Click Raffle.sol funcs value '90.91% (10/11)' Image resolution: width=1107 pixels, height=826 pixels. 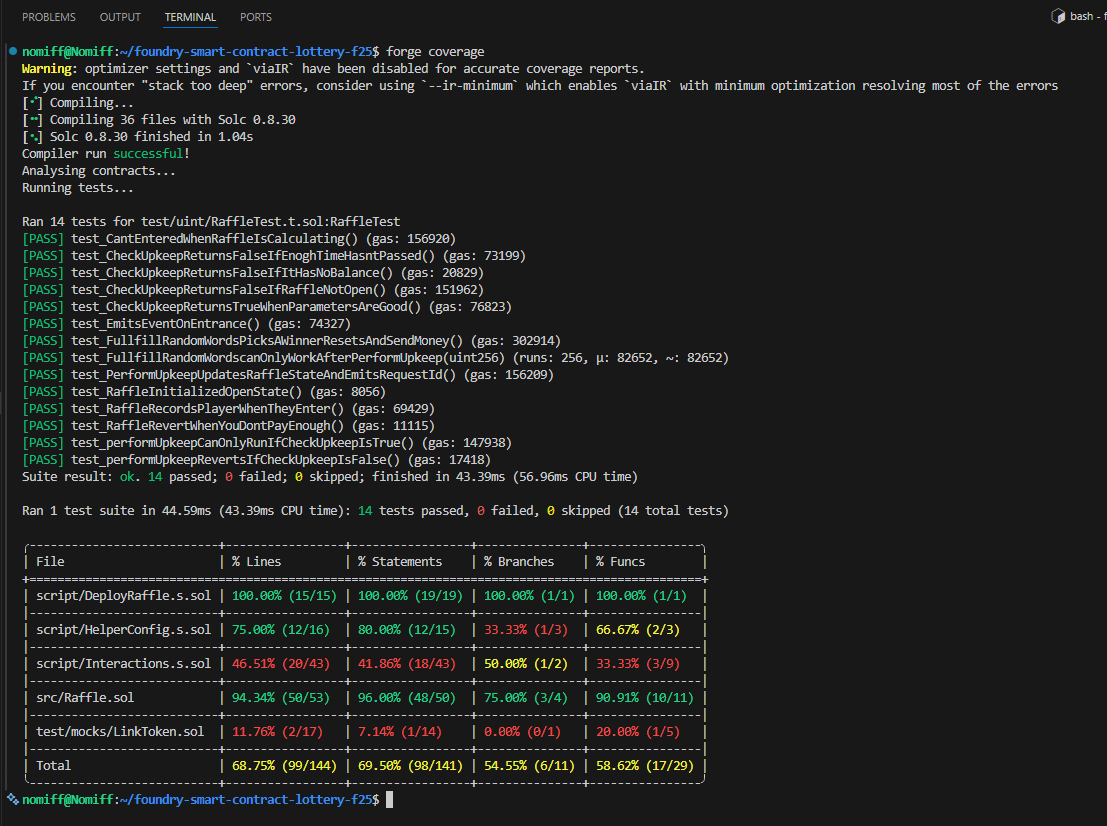click(645, 697)
